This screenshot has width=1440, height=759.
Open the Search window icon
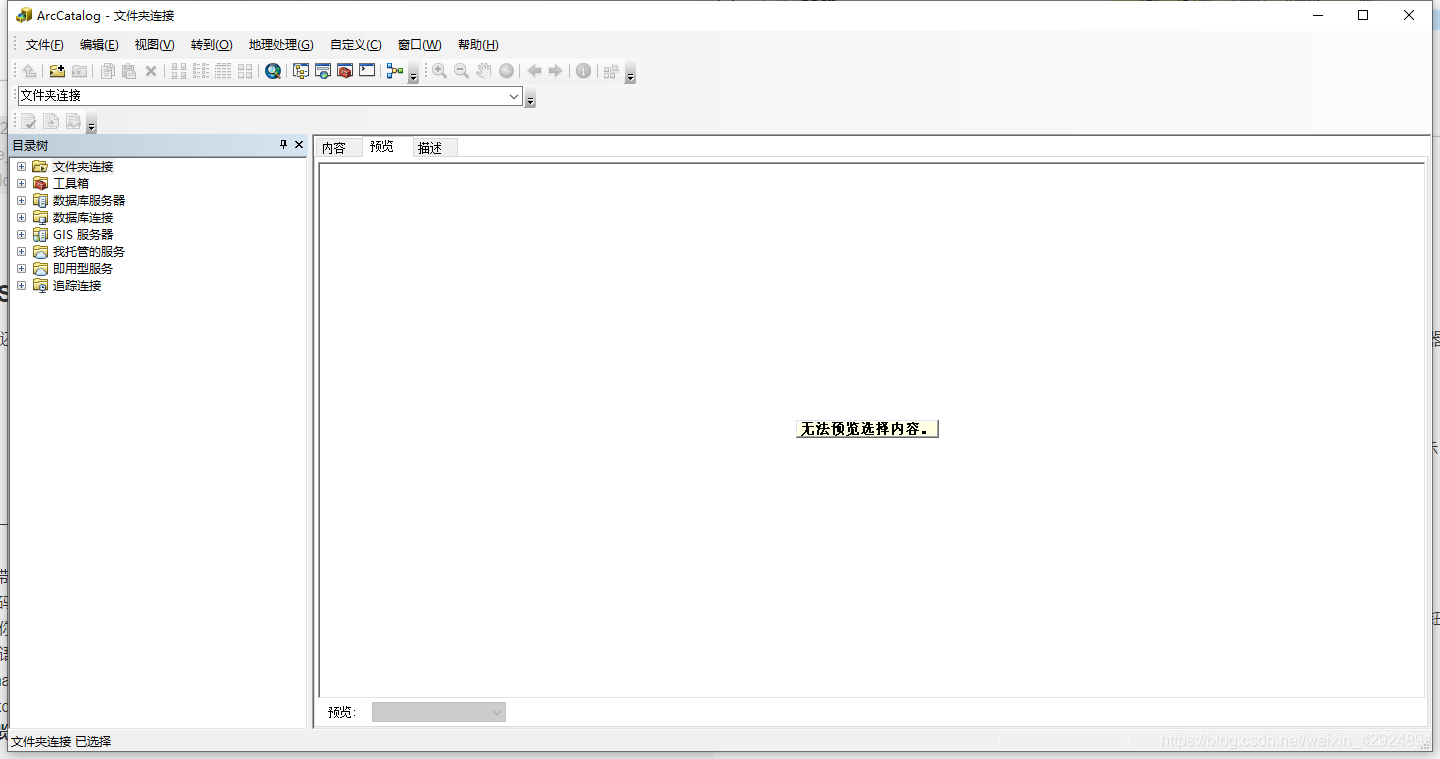[x=323, y=71]
